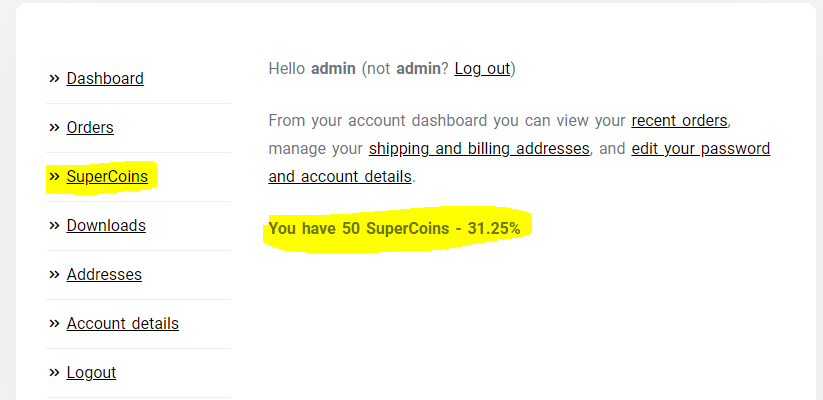Image resolution: width=823 pixels, height=400 pixels.
Task: Click the chevron icon beside SuperCoins
Action: 54,177
